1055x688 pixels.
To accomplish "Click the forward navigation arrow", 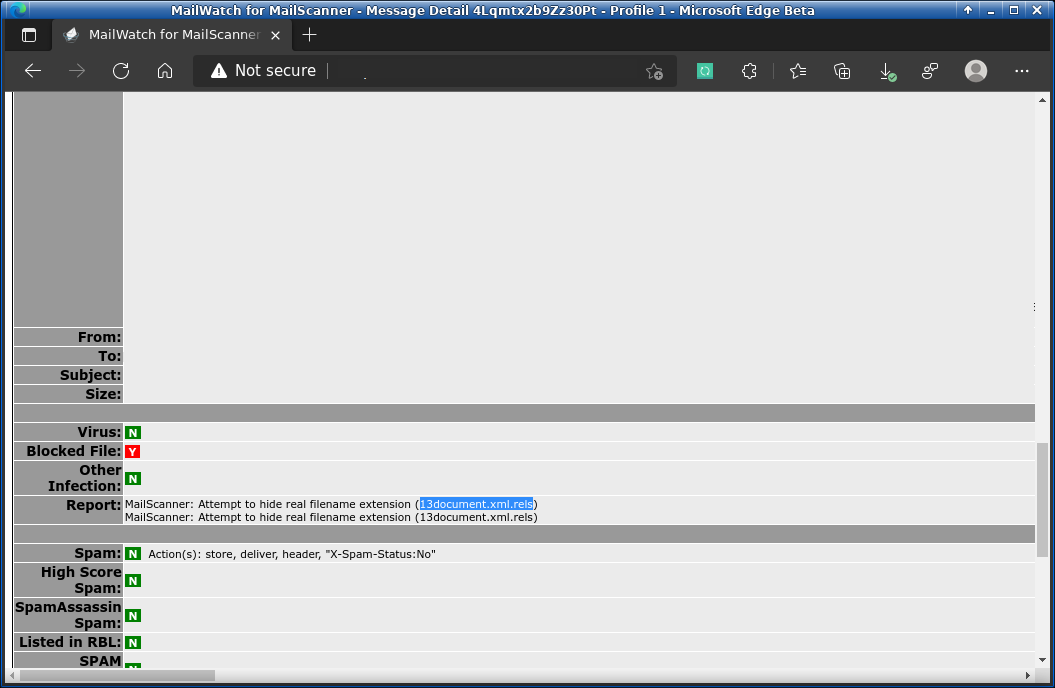I will [x=77, y=71].
